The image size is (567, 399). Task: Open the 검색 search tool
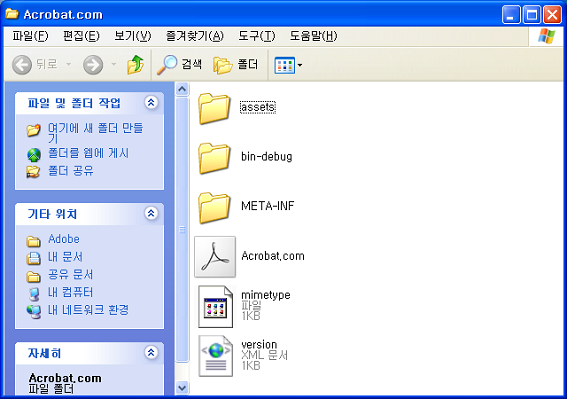click(179, 65)
